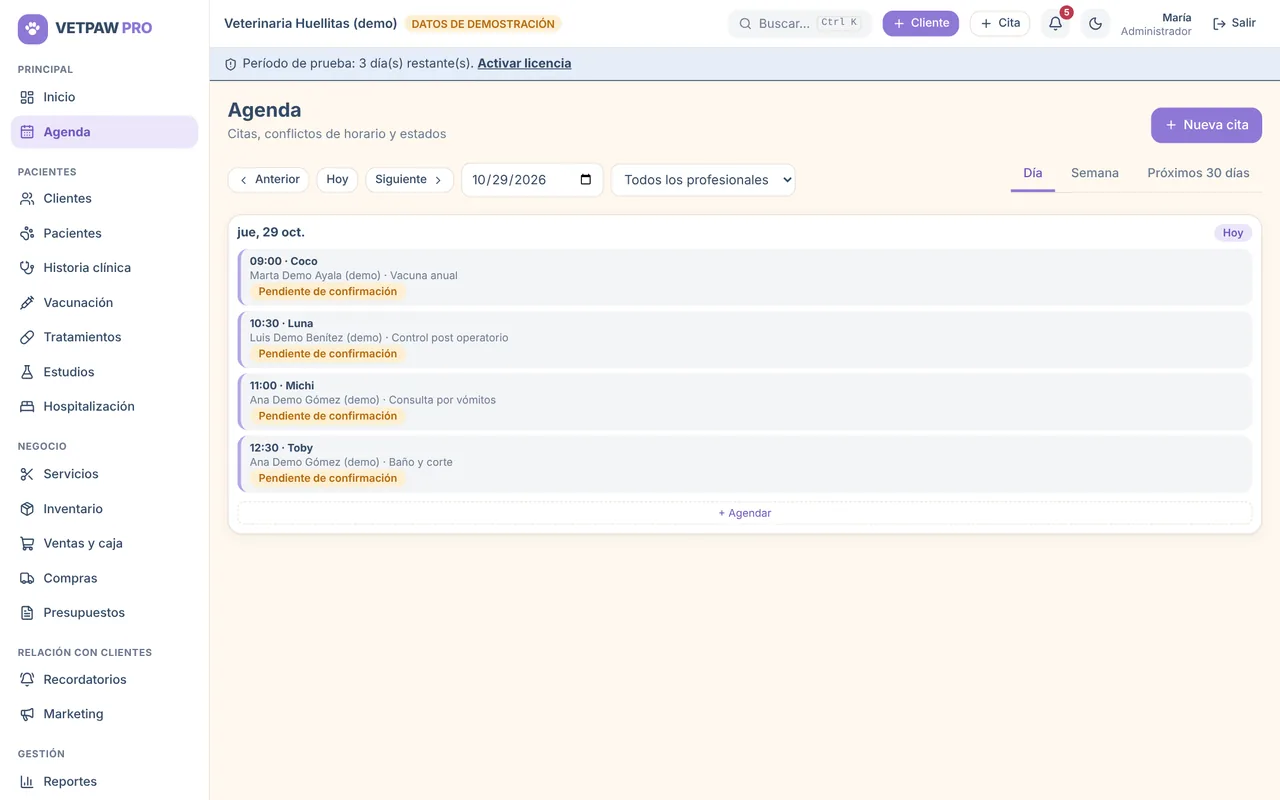Focus the Buscar search field
The image size is (1280, 800).
point(800,23)
